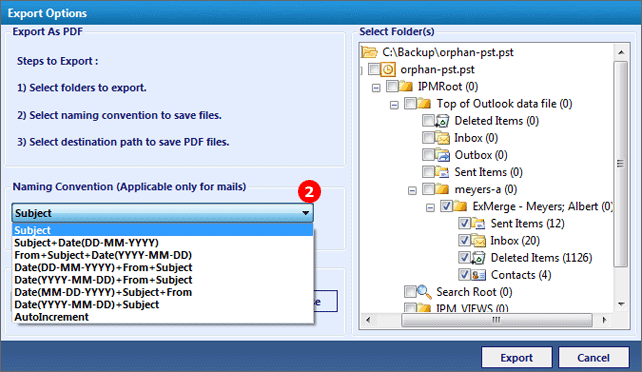
Task: Tick the Deleted Items (0) checkbox
Action: click(428, 121)
